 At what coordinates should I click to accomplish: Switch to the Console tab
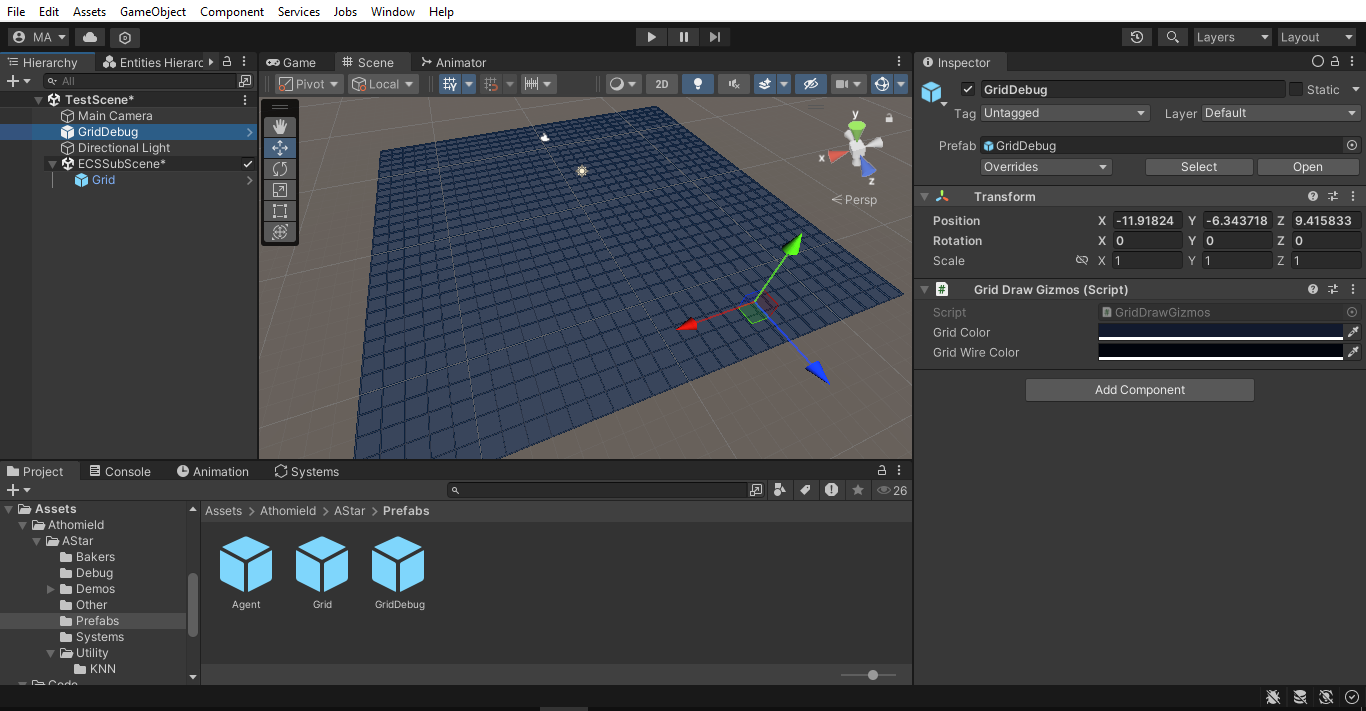tap(119, 472)
